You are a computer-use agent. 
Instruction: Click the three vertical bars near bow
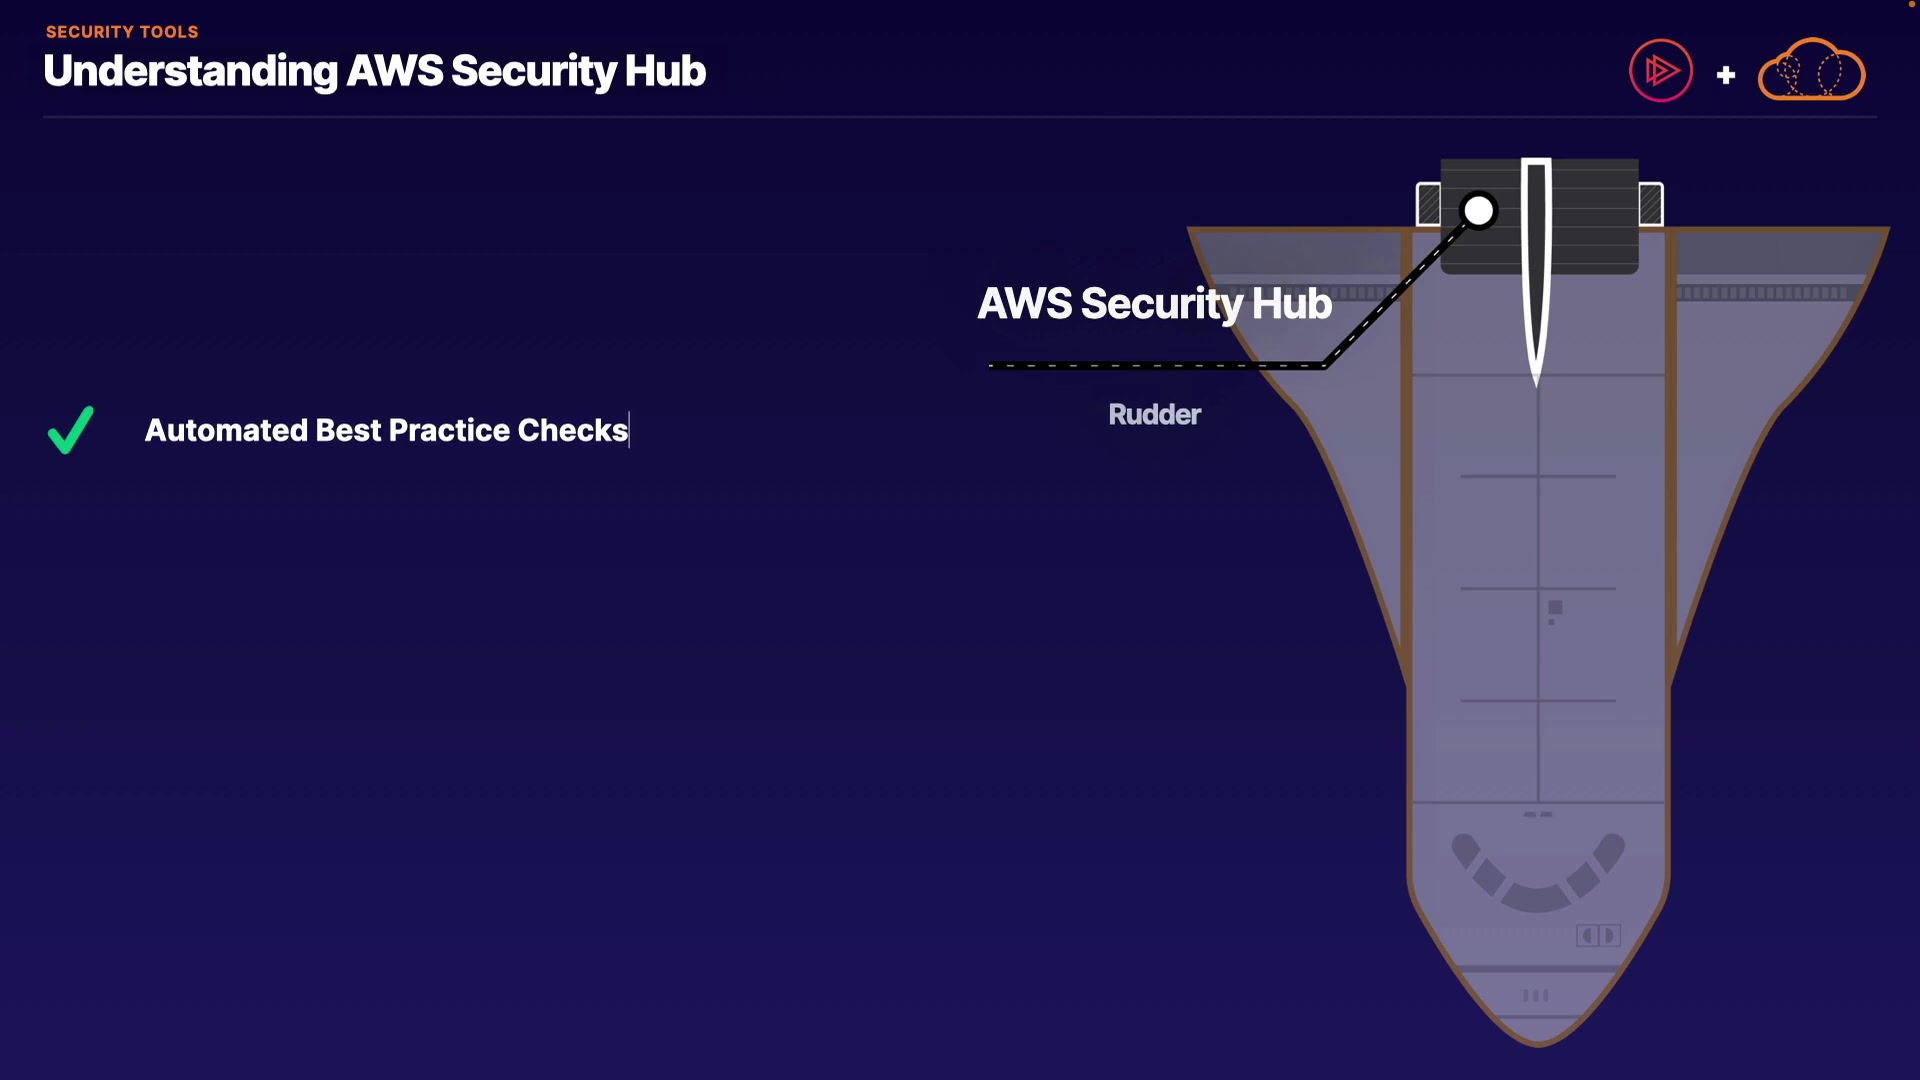[1535, 996]
